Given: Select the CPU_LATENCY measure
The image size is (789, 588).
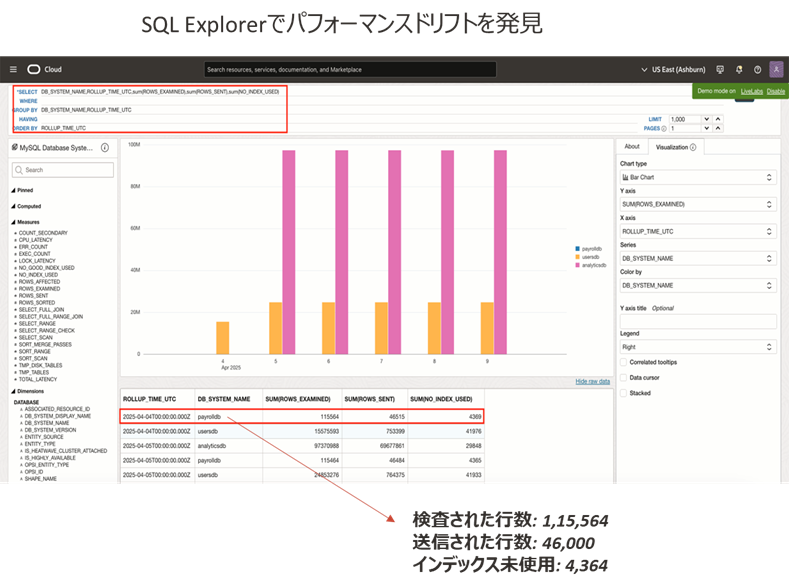Looking at the screenshot, I should click(x=35, y=240).
